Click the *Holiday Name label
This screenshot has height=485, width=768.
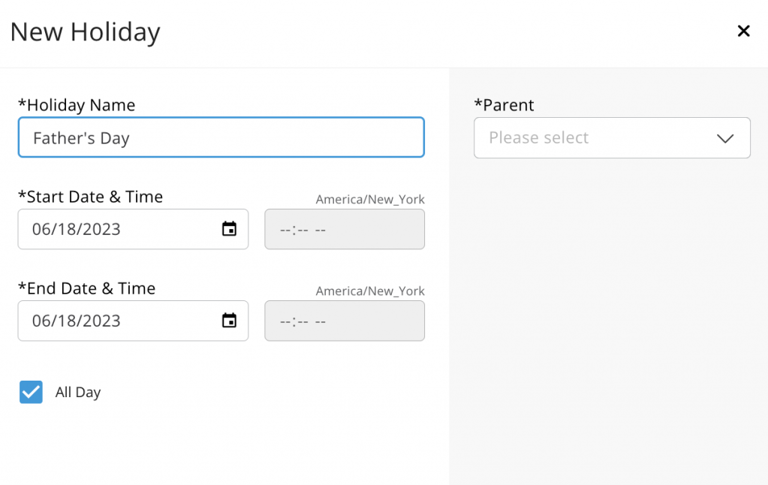click(77, 105)
